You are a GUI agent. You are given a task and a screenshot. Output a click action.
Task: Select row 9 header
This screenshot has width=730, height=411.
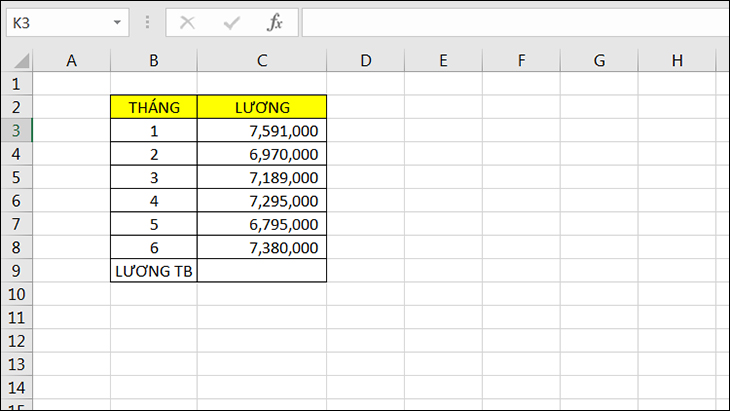17,270
